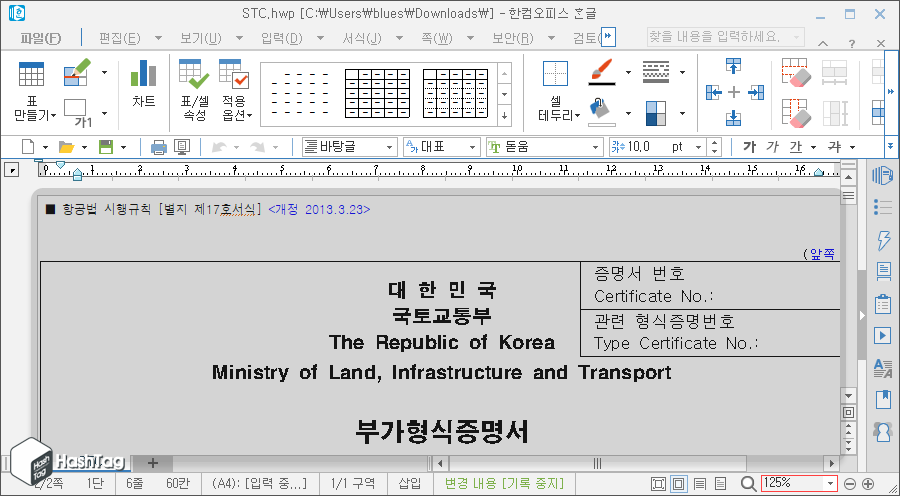
Task: Toggle strikethrough 과 formatting
Action: 834,147
